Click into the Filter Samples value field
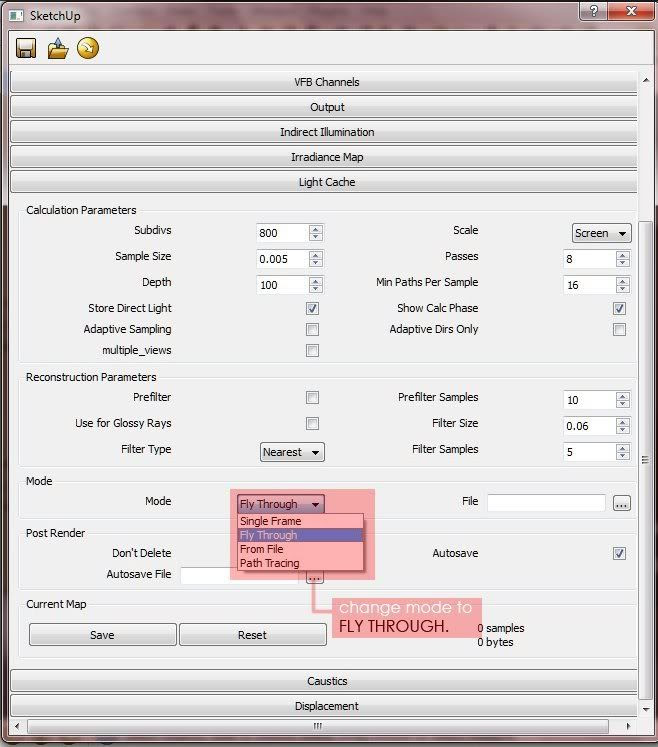658x747 pixels. pyautogui.click(x=589, y=452)
